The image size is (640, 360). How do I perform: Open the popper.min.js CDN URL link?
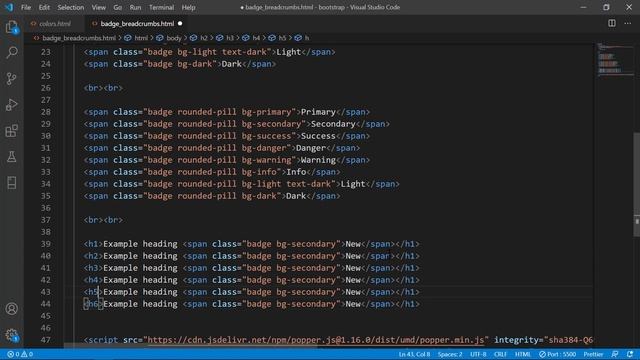(316, 340)
